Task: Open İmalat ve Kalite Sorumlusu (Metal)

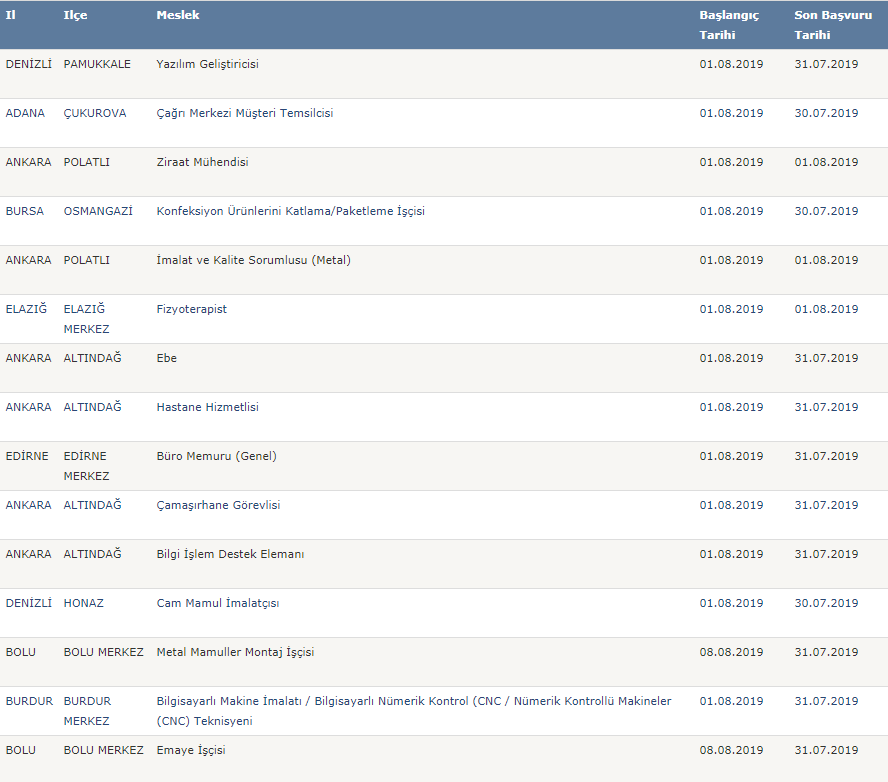Action: [254, 260]
